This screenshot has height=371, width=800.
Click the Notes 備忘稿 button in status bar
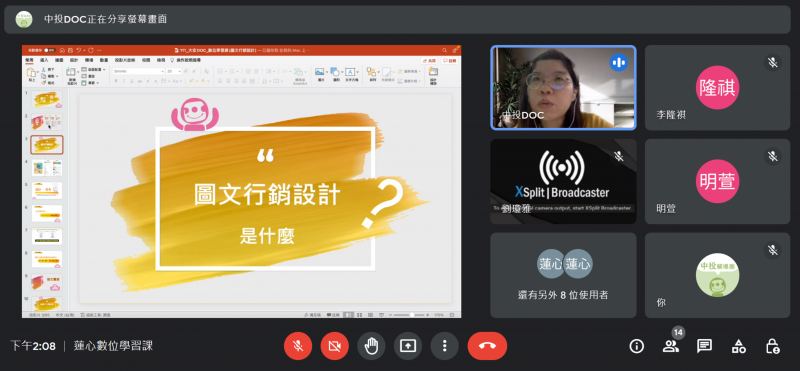(312, 315)
